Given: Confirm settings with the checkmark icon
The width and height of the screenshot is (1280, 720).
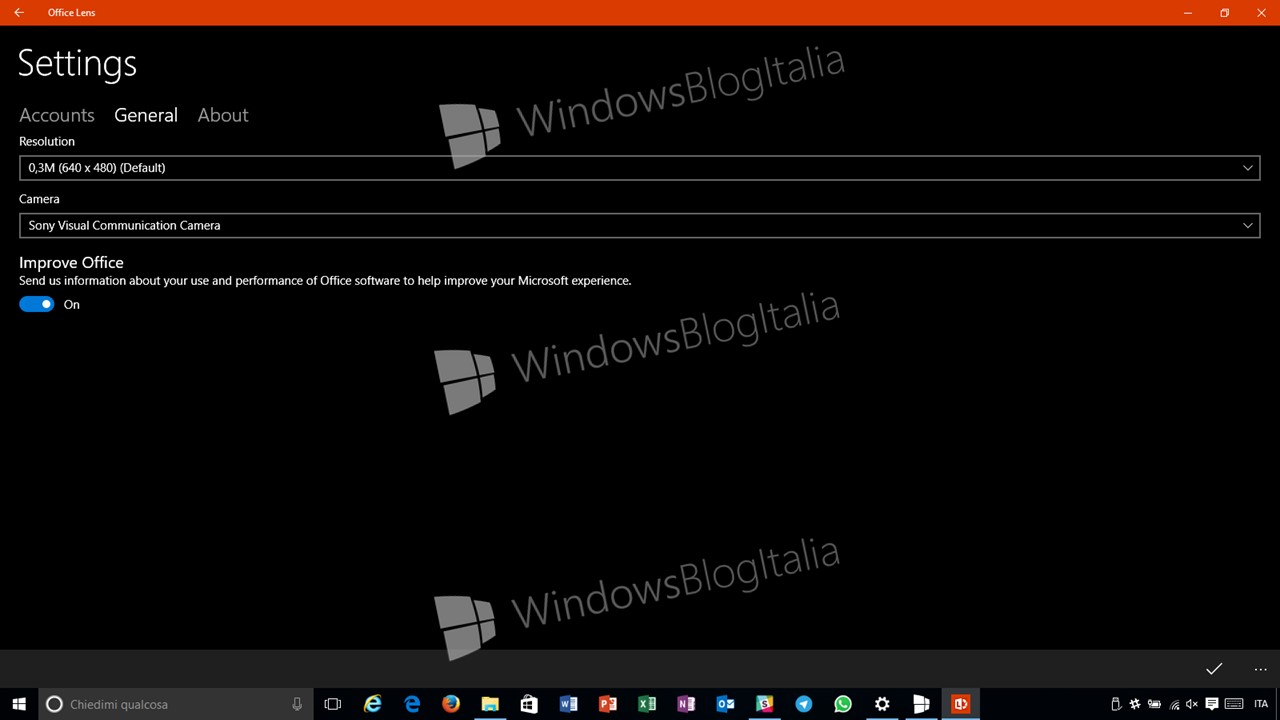Looking at the screenshot, I should (x=1214, y=669).
